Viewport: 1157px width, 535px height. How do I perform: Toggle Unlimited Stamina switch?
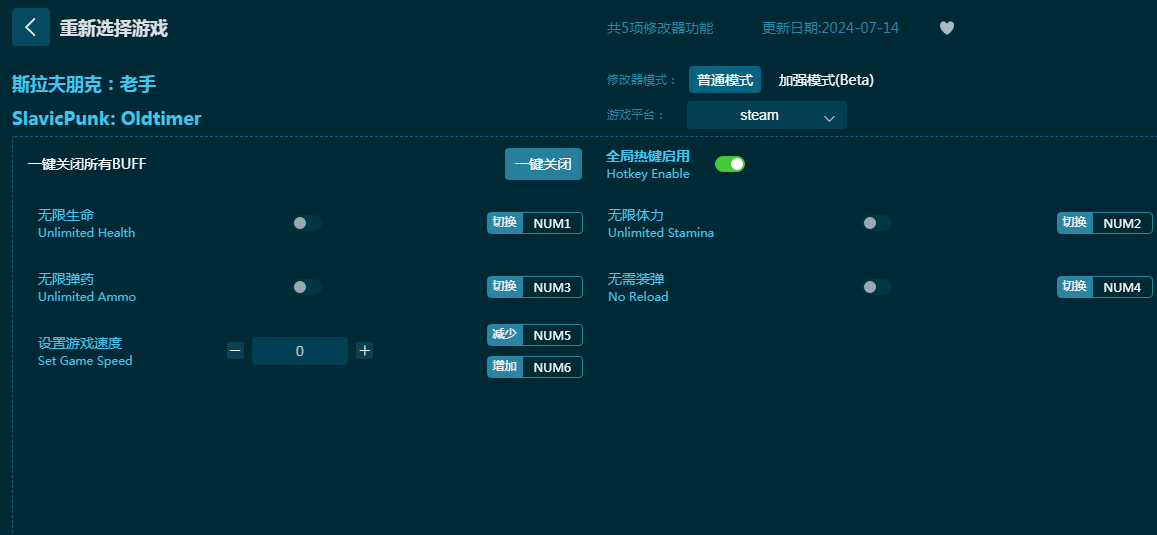pos(877,223)
